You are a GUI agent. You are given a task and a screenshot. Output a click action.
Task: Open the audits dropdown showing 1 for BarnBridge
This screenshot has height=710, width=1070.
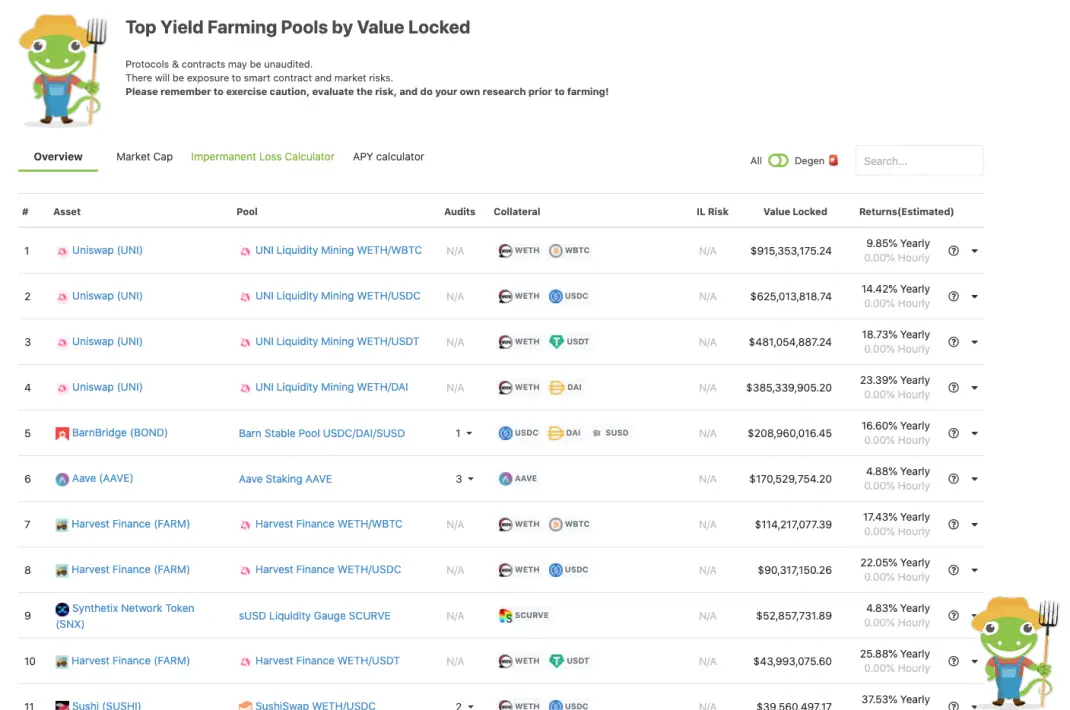464,433
